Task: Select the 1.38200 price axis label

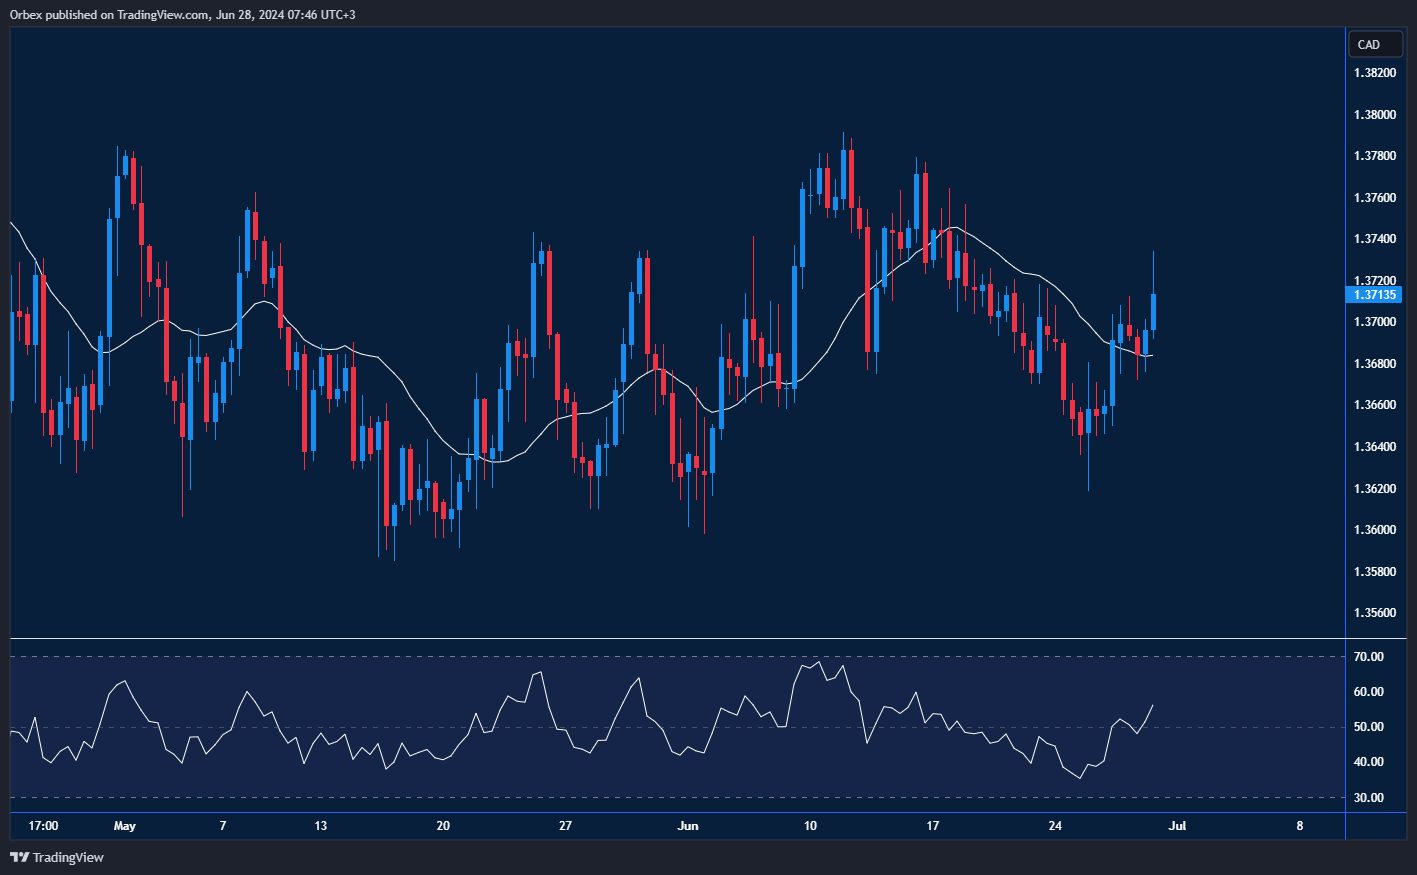Action: [x=1375, y=73]
